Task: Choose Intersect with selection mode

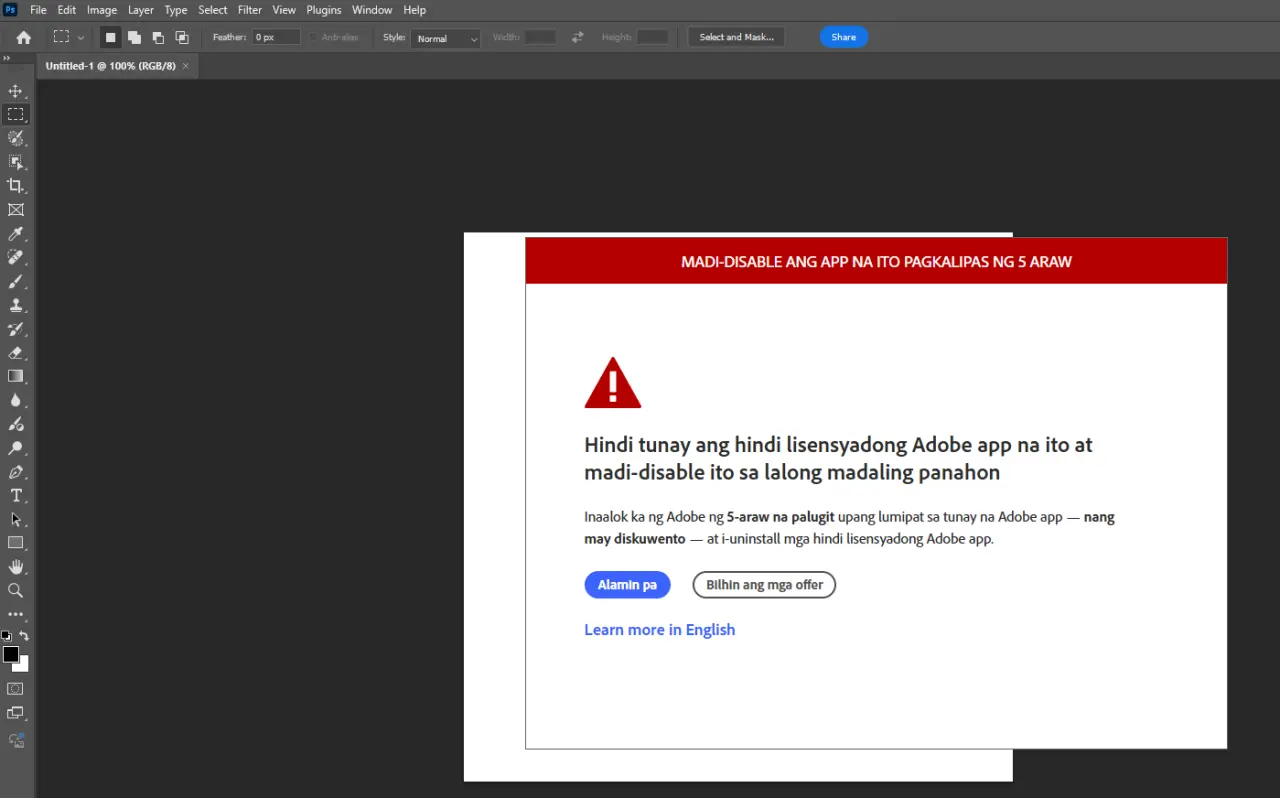Action: point(182,37)
